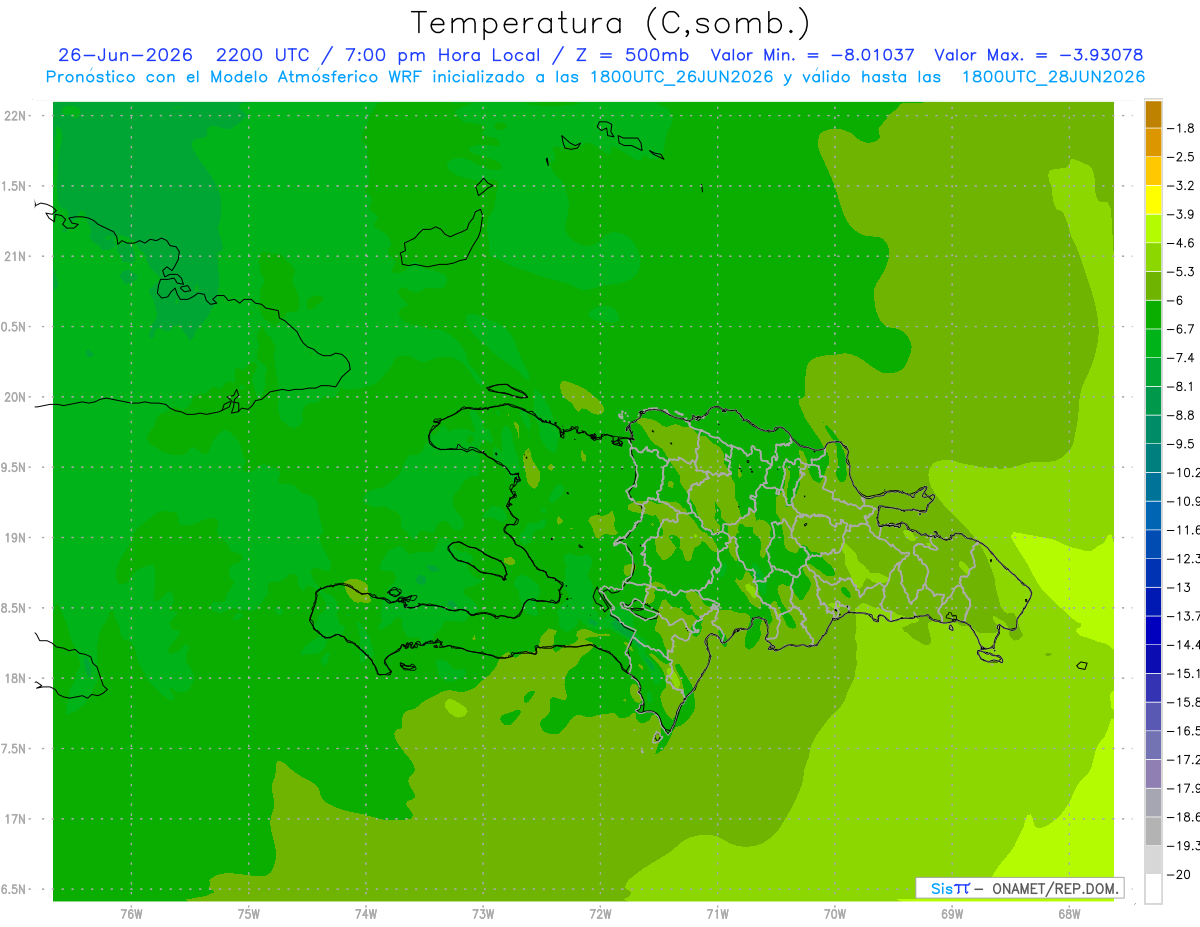Click the "17N" latitude label
Screen dimensions: 1200x927
(x=16, y=819)
